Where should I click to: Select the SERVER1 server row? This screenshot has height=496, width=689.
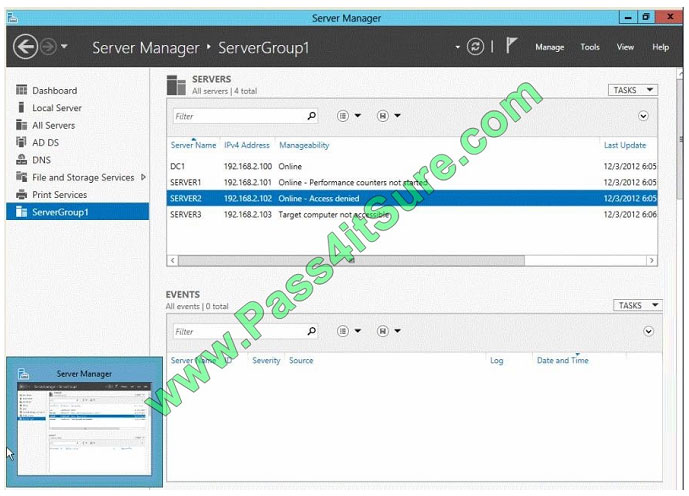412,182
